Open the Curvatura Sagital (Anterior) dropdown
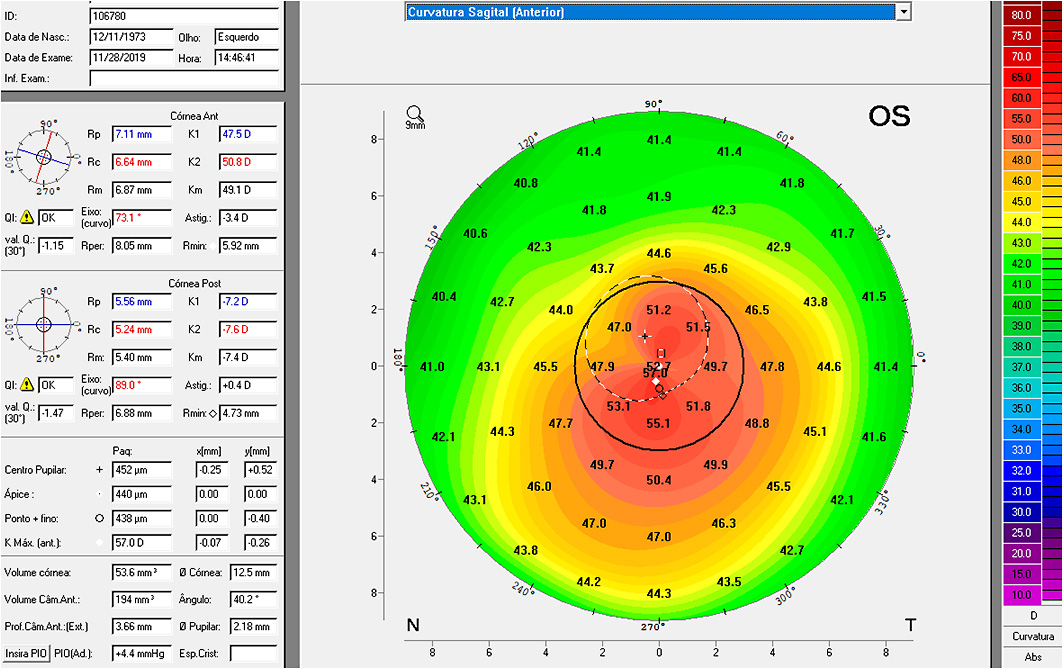Viewport: 1063px width, 669px height. click(903, 12)
